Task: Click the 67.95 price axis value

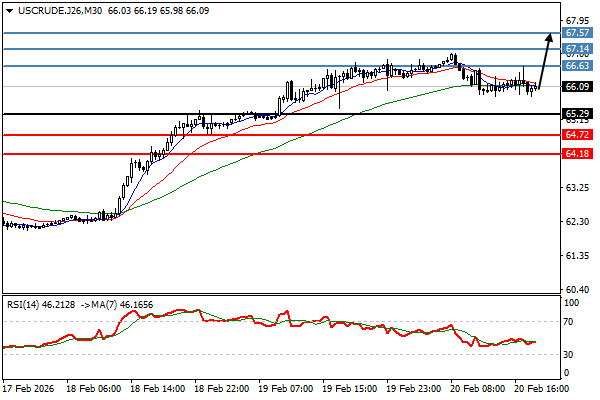Action: [x=575, y=20]
